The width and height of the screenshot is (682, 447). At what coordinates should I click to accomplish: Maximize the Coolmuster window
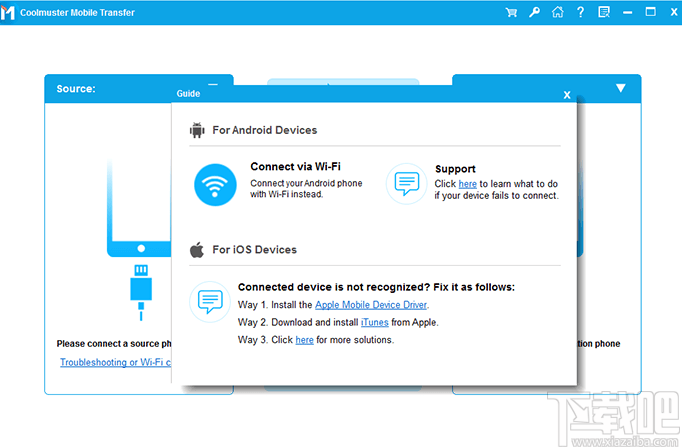(651, 12)
